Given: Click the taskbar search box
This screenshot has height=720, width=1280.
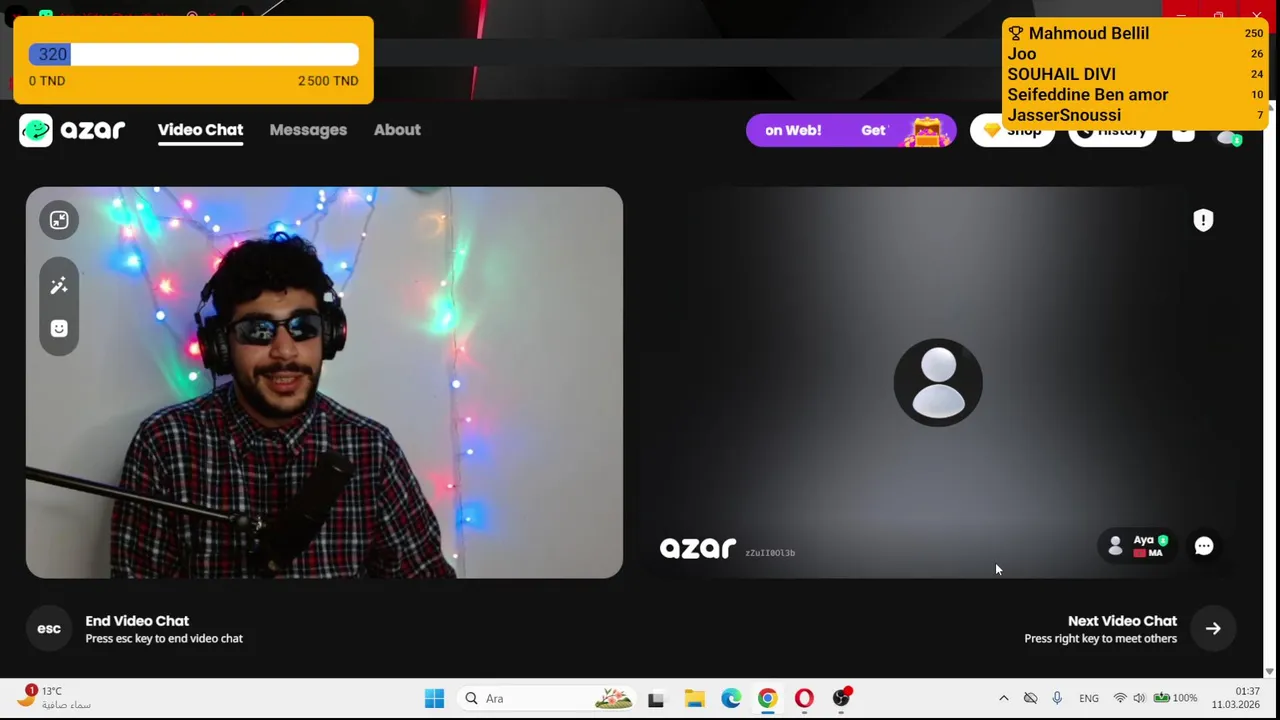Looking at the screenshot, I should point(547,698).
